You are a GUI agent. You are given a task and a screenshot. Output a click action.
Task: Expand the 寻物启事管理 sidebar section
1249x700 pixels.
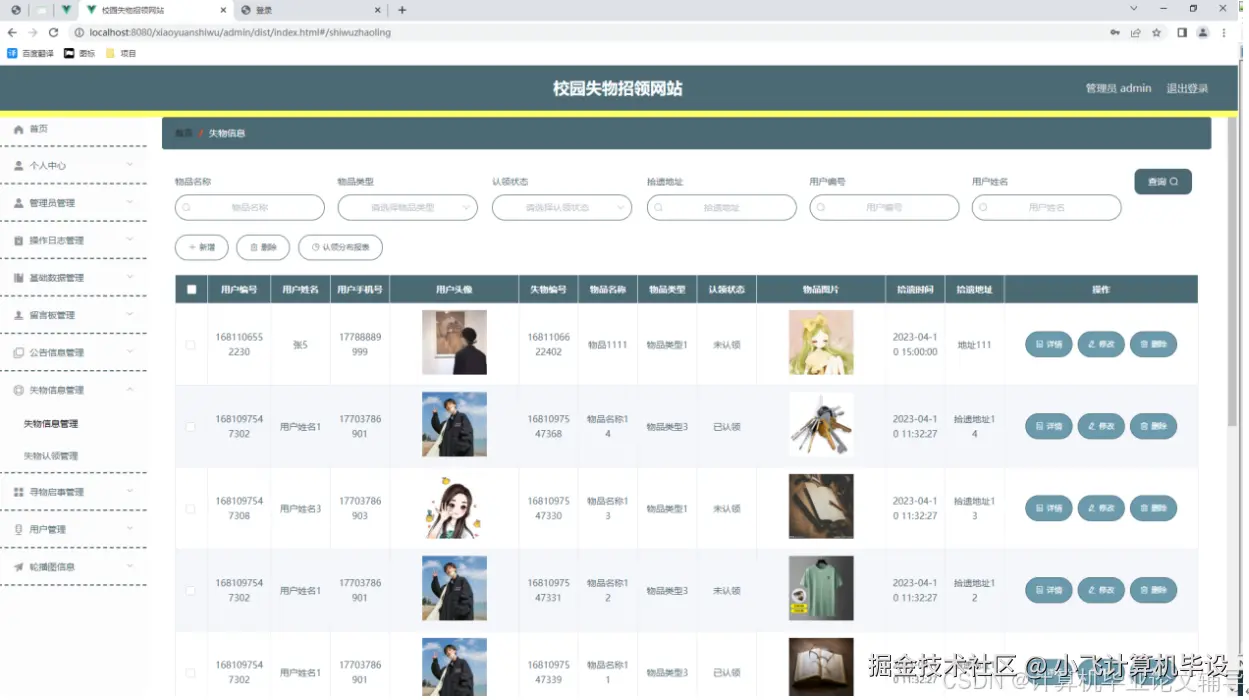click(18, 491)
